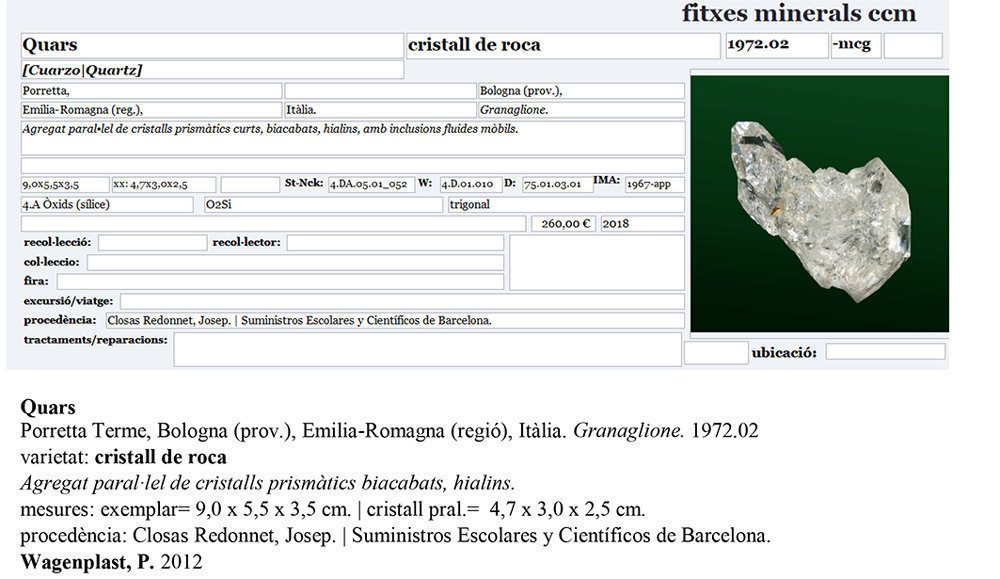Click the year field '2018'
Screen dimensions: 1000x579
tap(642, 224)
